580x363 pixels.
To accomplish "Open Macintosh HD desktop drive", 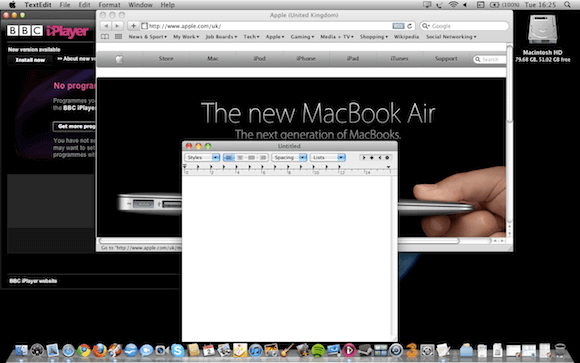I will 543,38.
